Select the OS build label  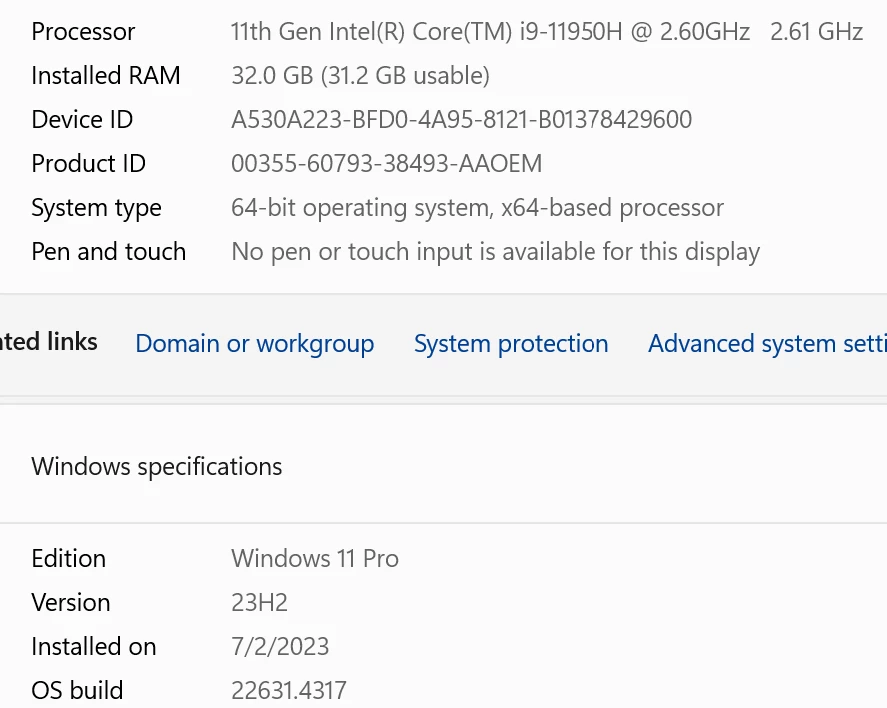pyautogui.click(x=77, y=690)
